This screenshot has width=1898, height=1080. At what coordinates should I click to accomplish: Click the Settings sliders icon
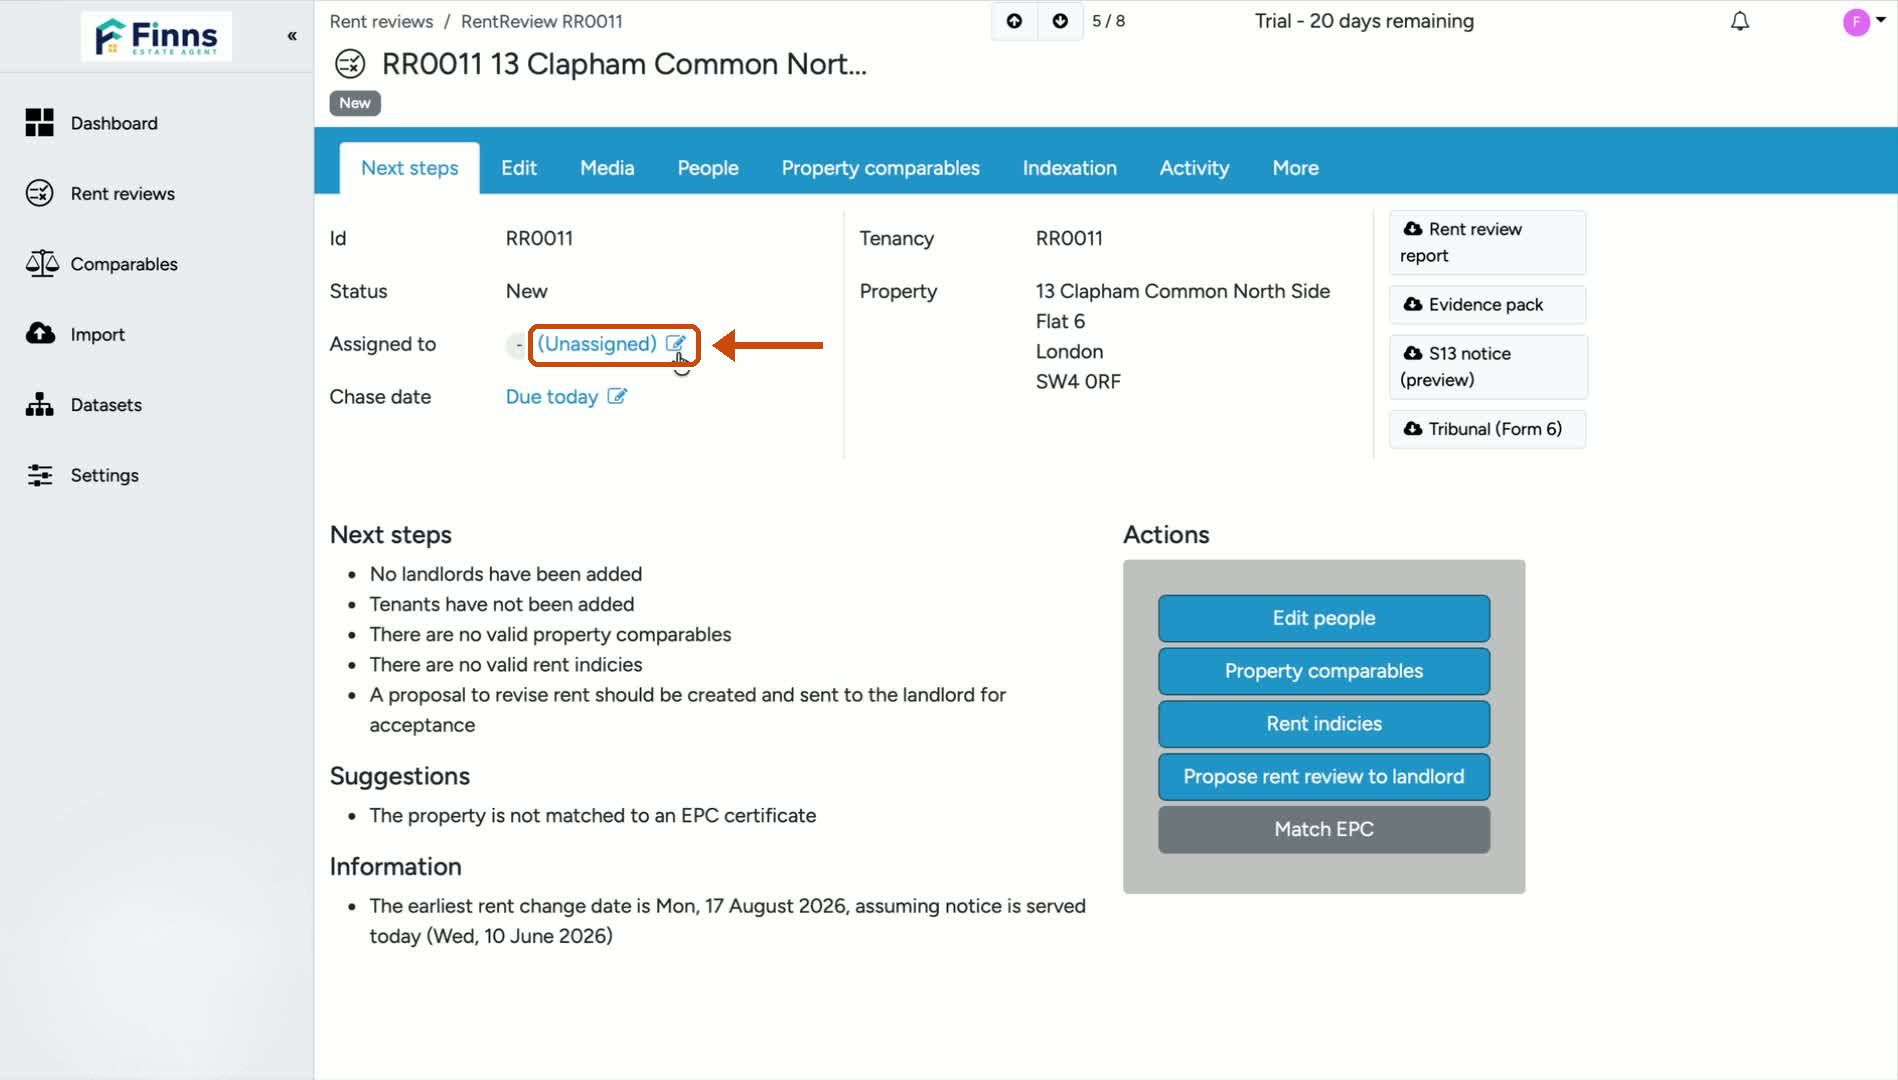point(40,475)
